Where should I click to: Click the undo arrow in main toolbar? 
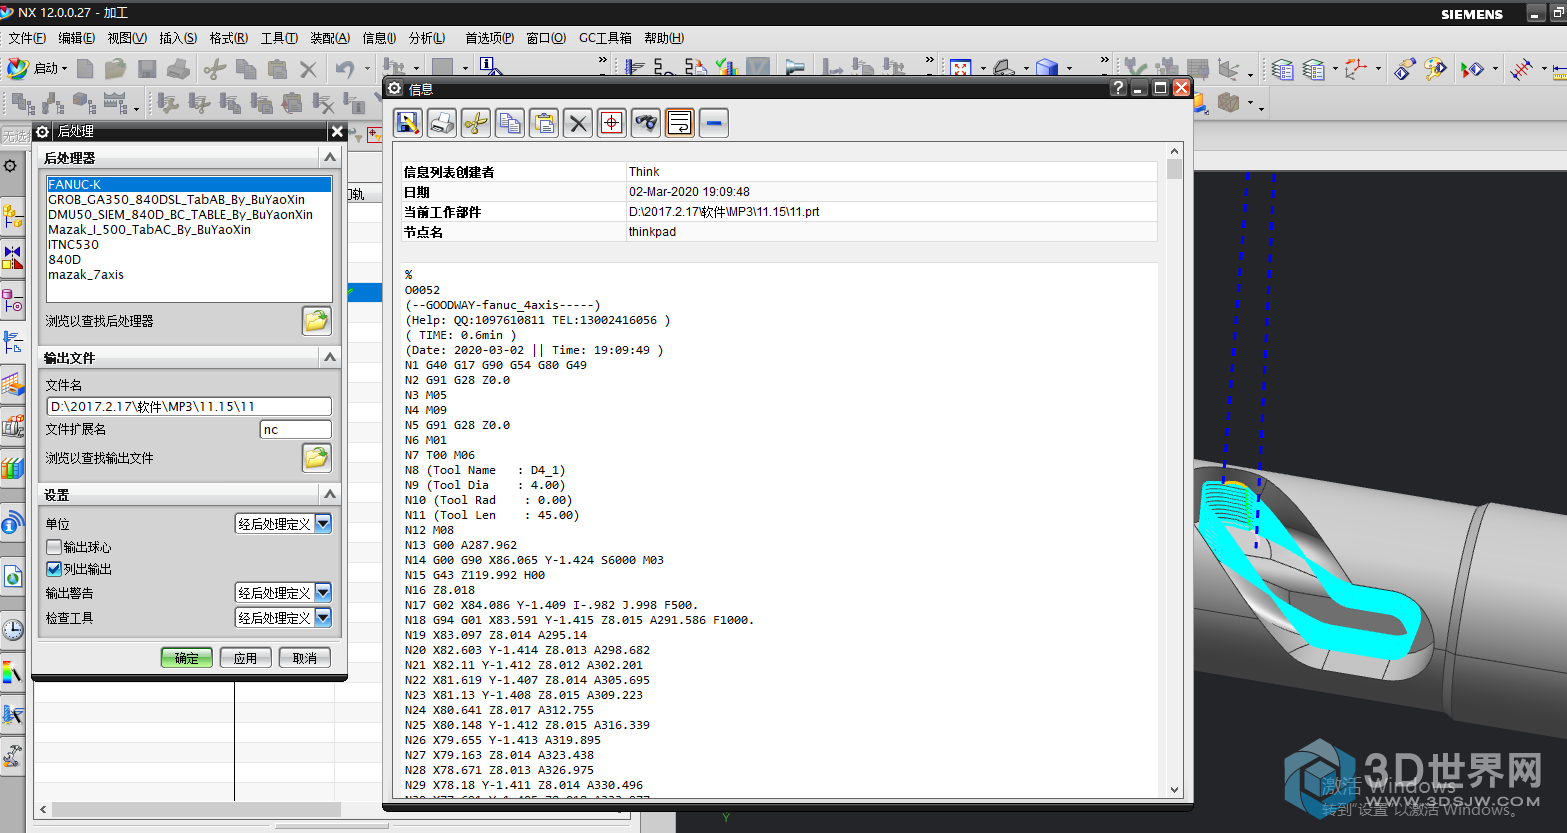coord(344,69)
